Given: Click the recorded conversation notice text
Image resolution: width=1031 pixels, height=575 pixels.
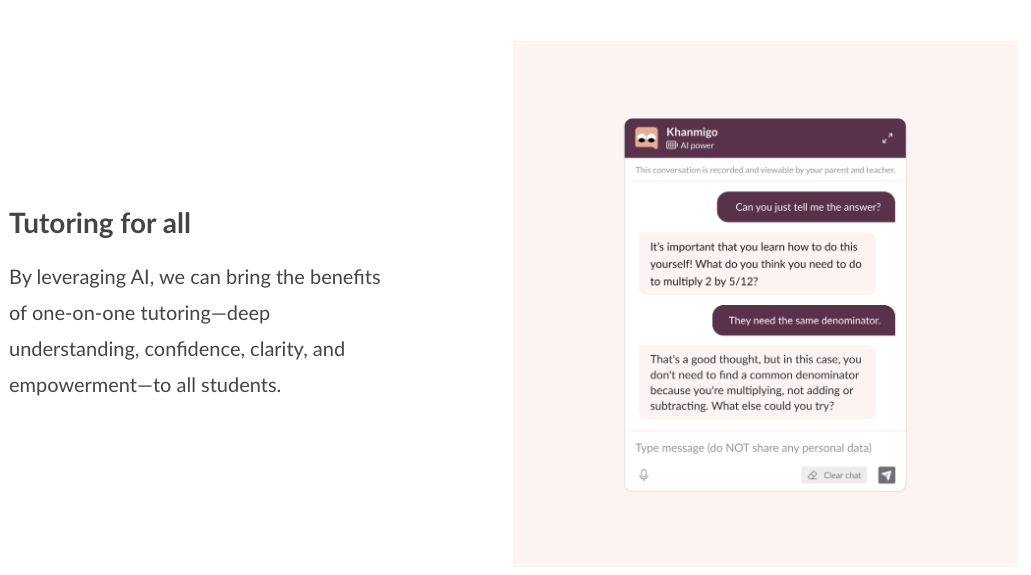Looking at the screenshot, I should (765, 170).
